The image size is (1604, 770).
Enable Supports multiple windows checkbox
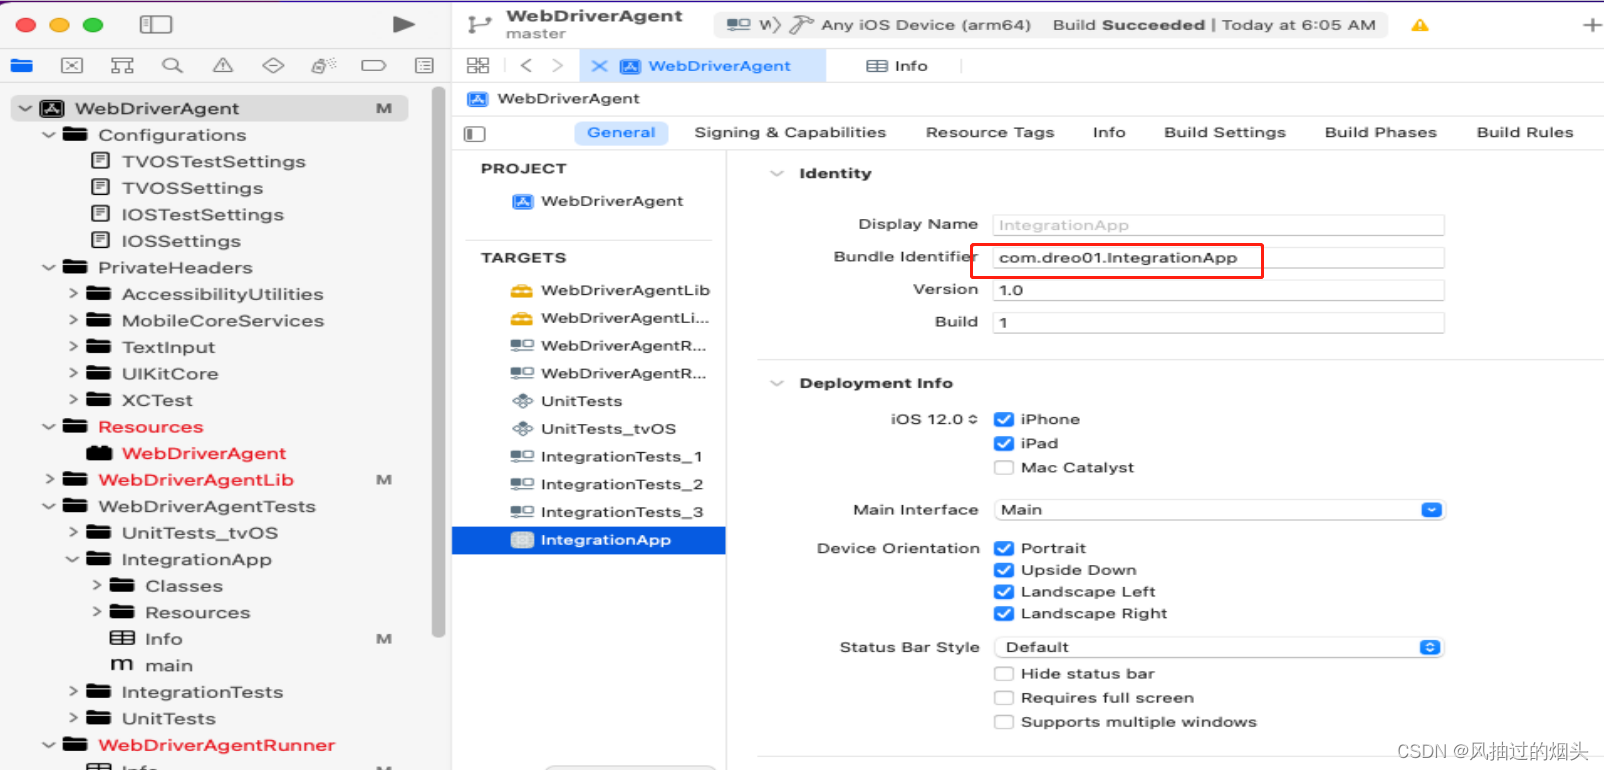pos(1004,722)
